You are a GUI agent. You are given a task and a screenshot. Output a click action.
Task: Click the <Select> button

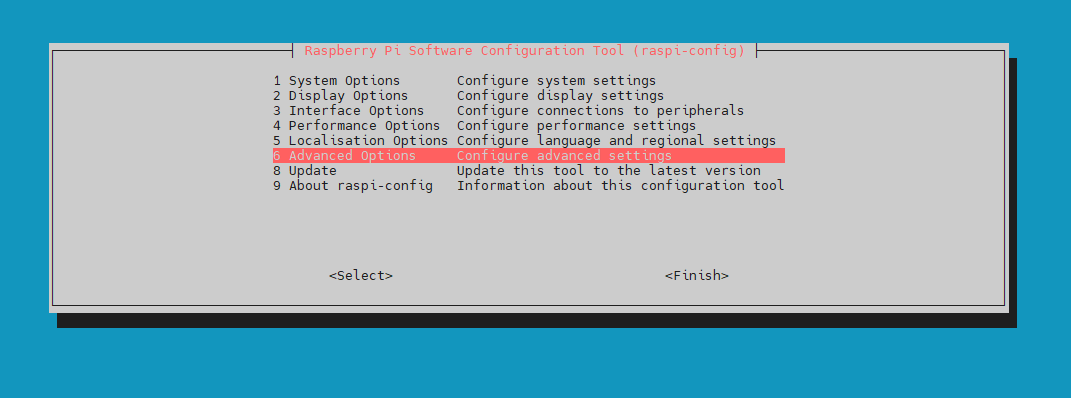361,276
